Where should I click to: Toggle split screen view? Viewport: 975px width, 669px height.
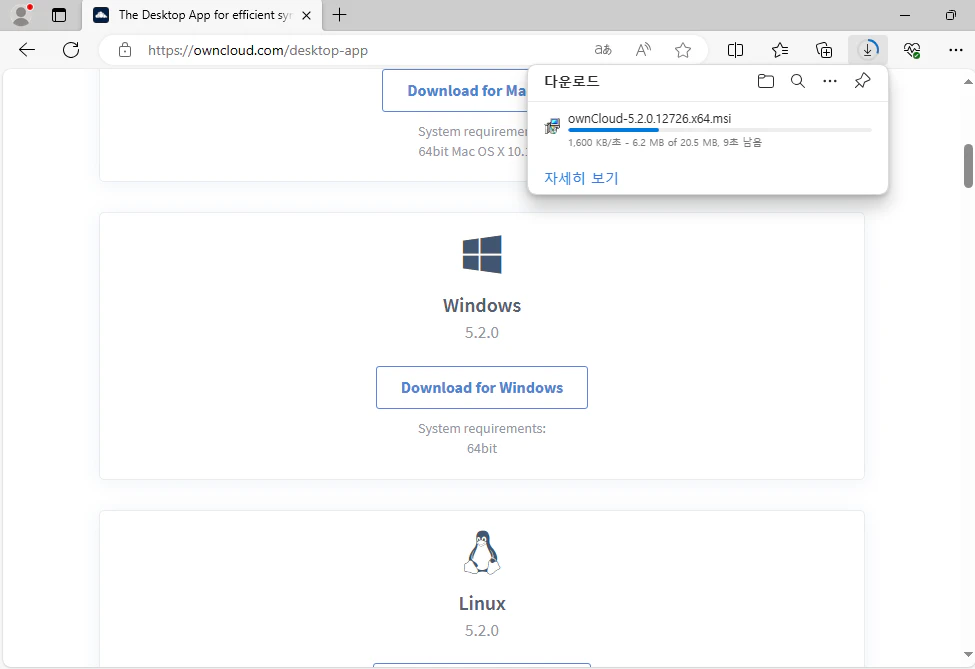pos(735,50)
